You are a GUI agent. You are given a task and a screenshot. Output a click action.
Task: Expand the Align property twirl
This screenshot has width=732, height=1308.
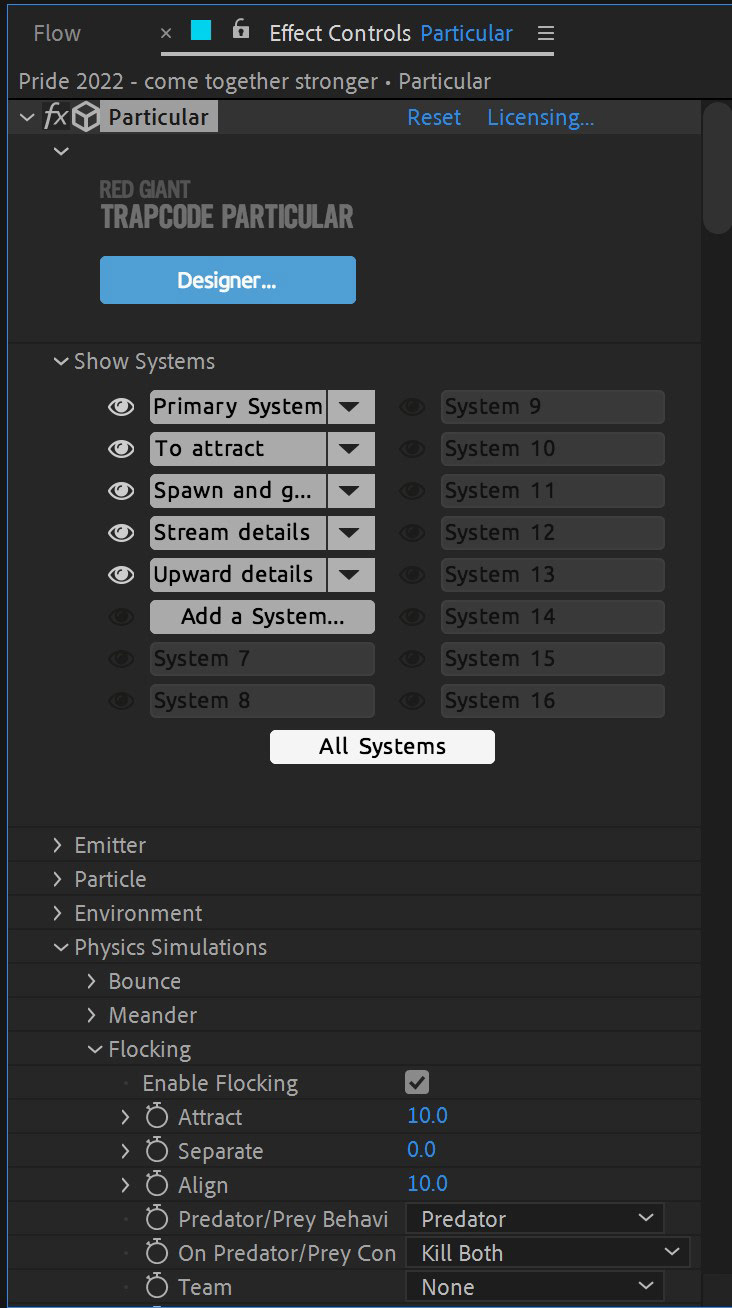pos(126,1185)
